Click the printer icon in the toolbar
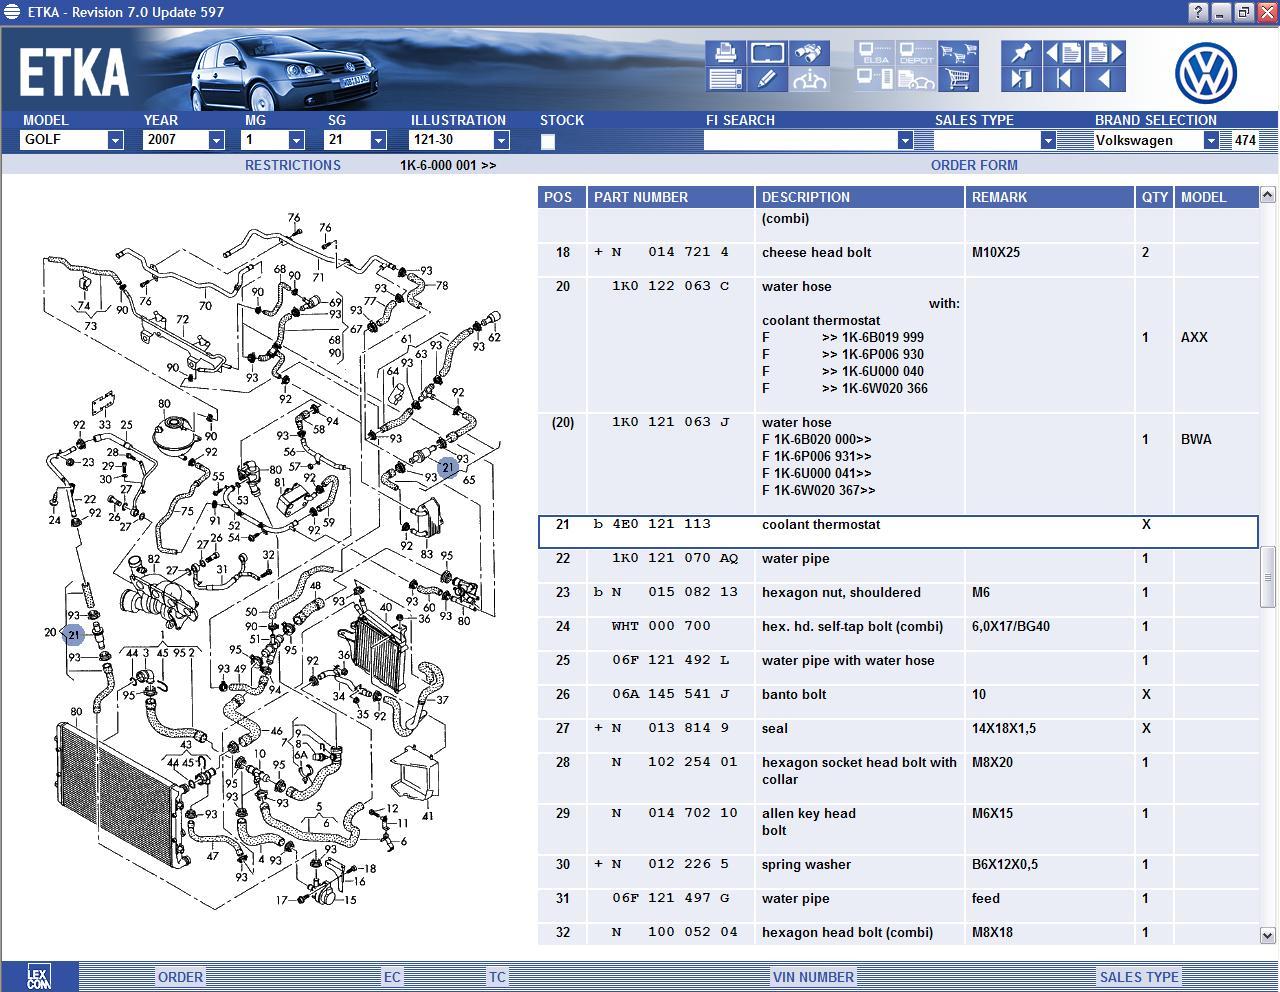 (x=725, y=53)
